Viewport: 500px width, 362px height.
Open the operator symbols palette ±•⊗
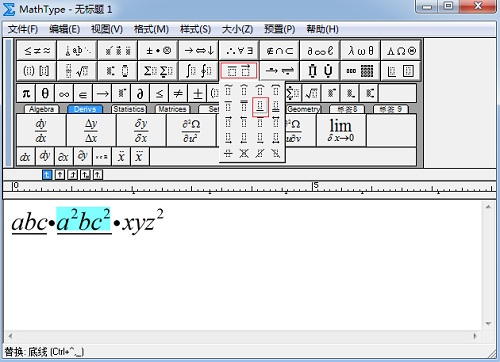pos(158,51)
